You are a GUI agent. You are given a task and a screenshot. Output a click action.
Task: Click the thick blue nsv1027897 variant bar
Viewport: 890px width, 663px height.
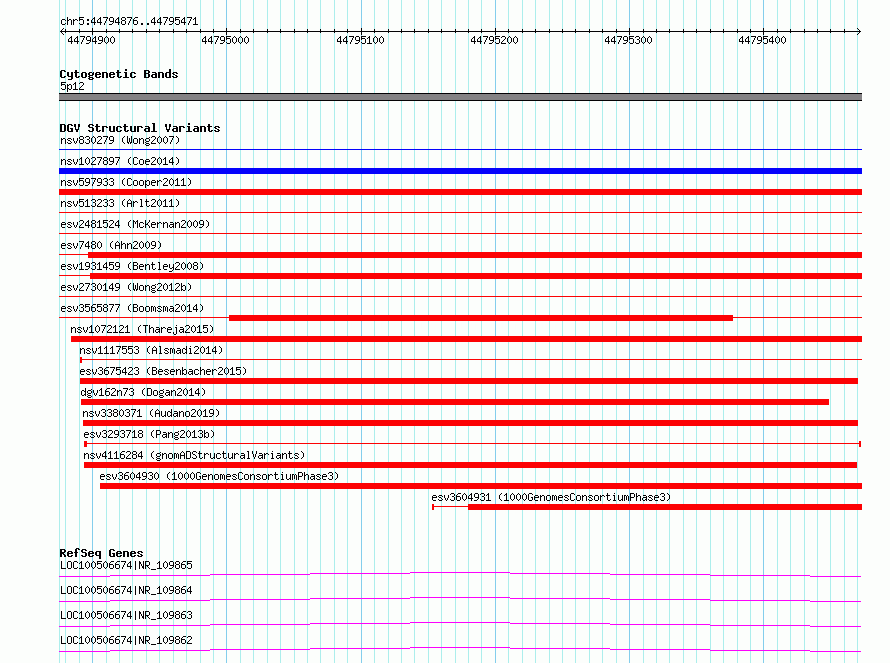pos(460,171)
